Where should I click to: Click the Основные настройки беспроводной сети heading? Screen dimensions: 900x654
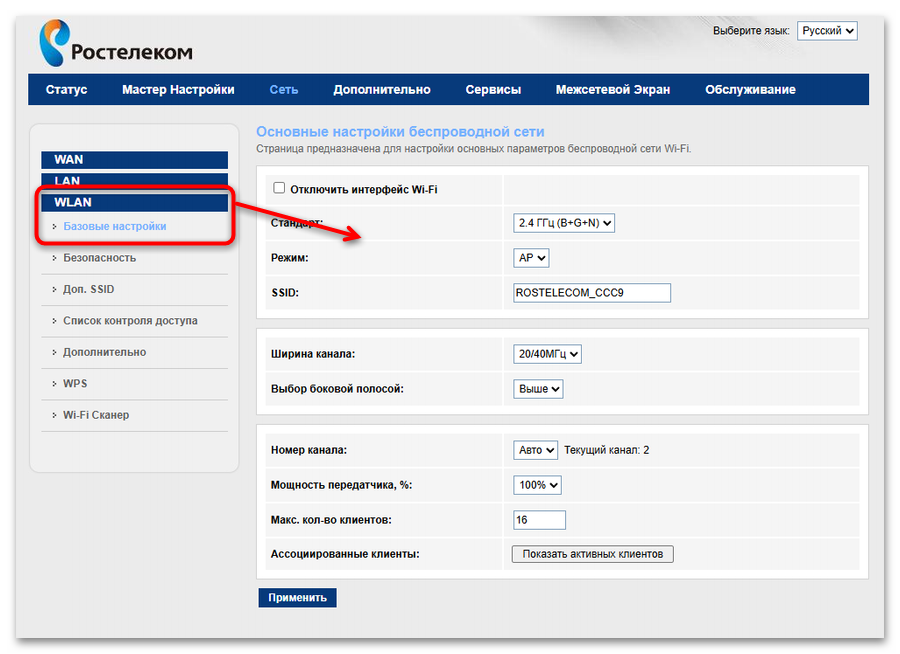400,131
